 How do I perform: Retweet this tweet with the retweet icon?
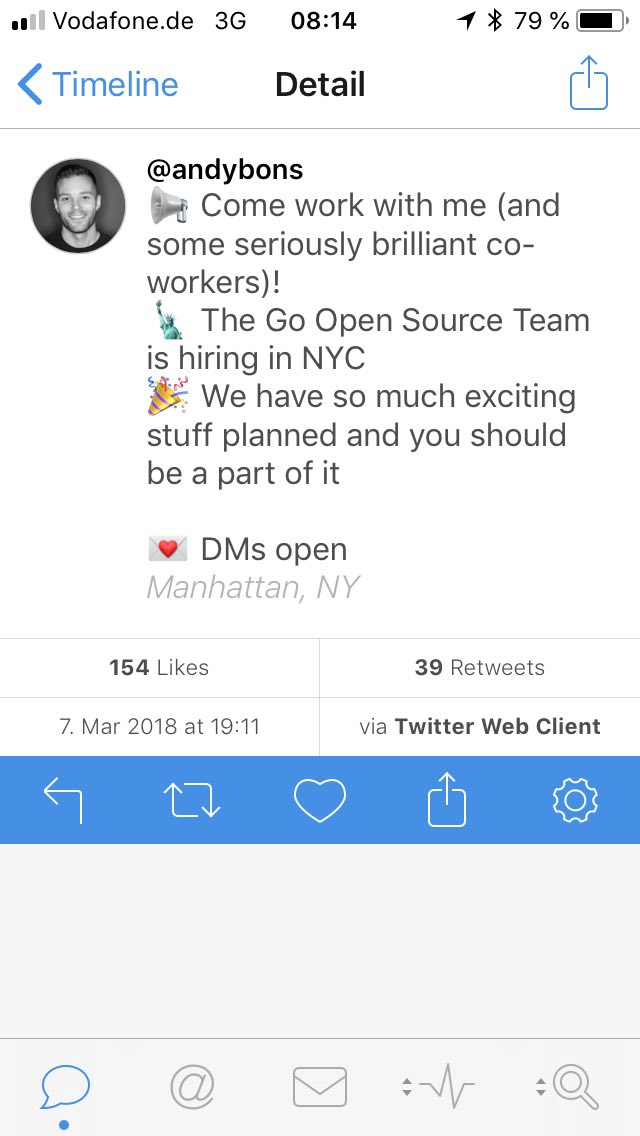click(191, 799)
